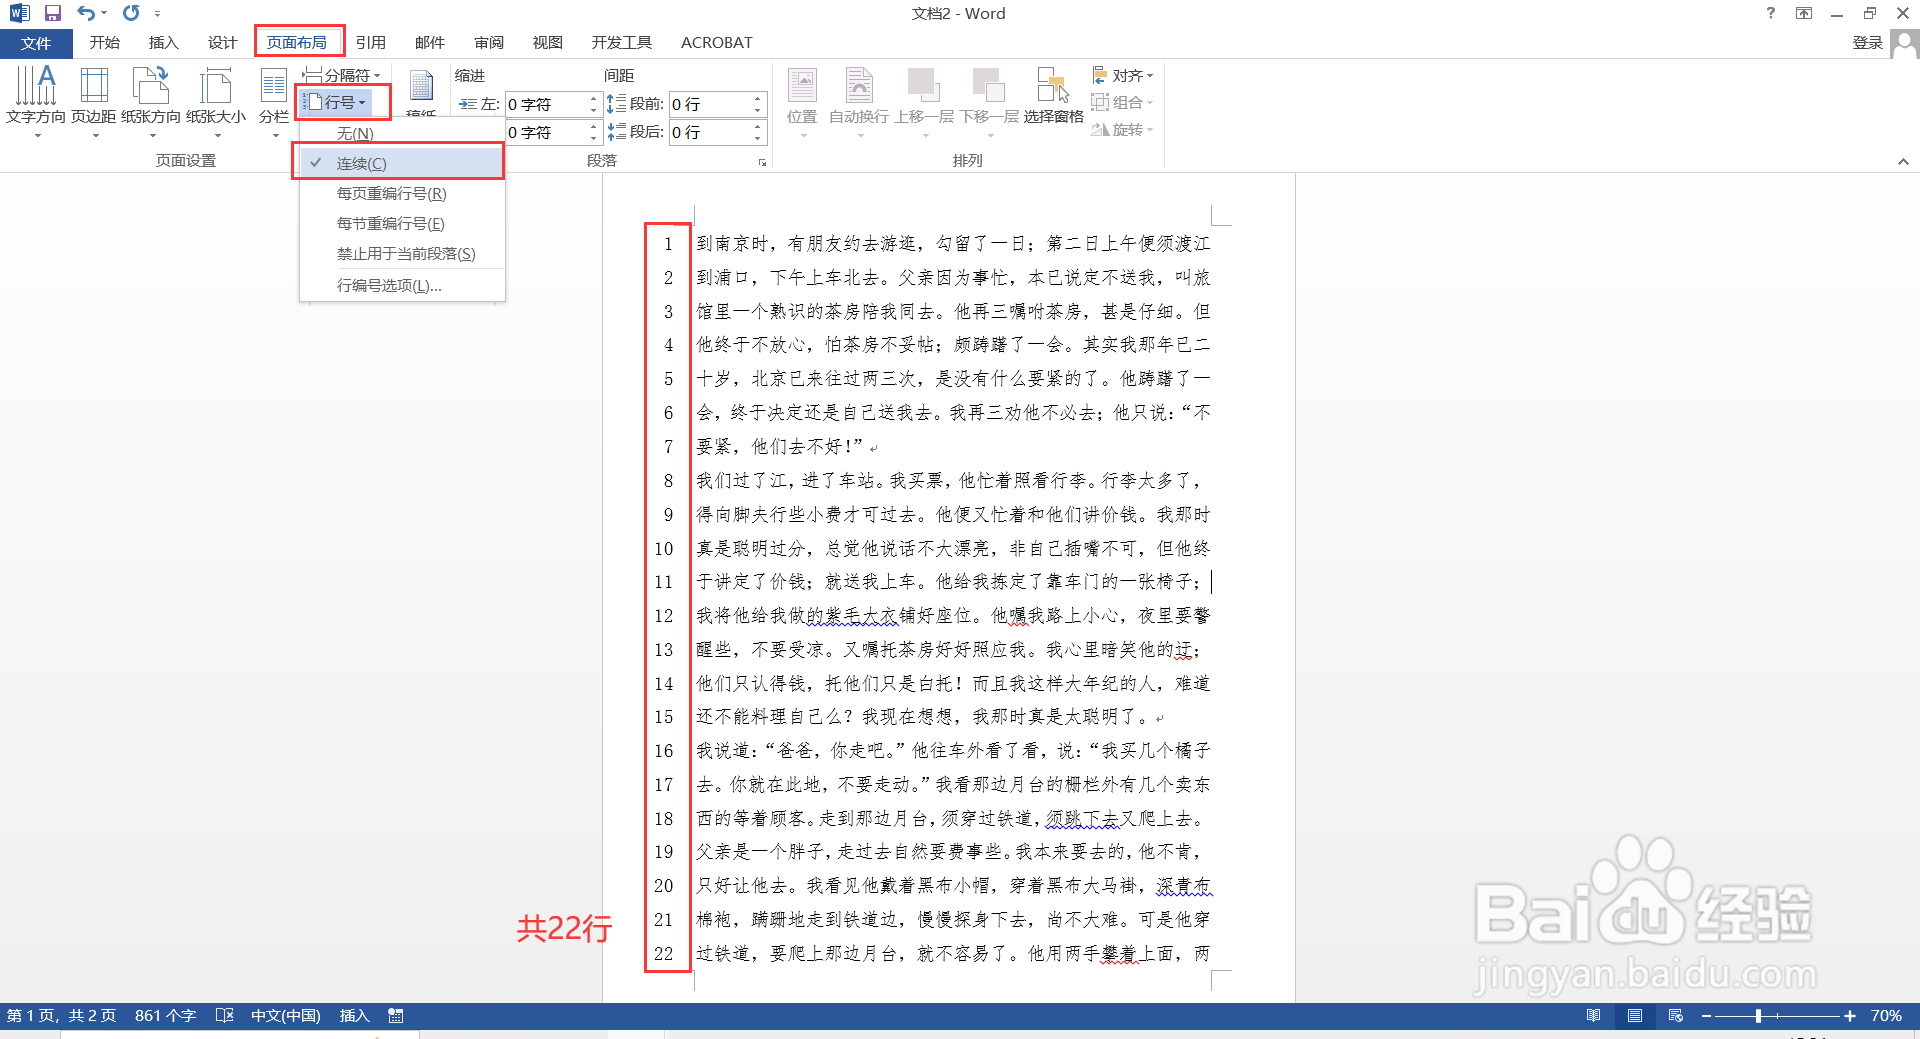This screenshot has height=1039, width=1920.
Task: Switch to Print Layout view
Action: point(1635,1015)
